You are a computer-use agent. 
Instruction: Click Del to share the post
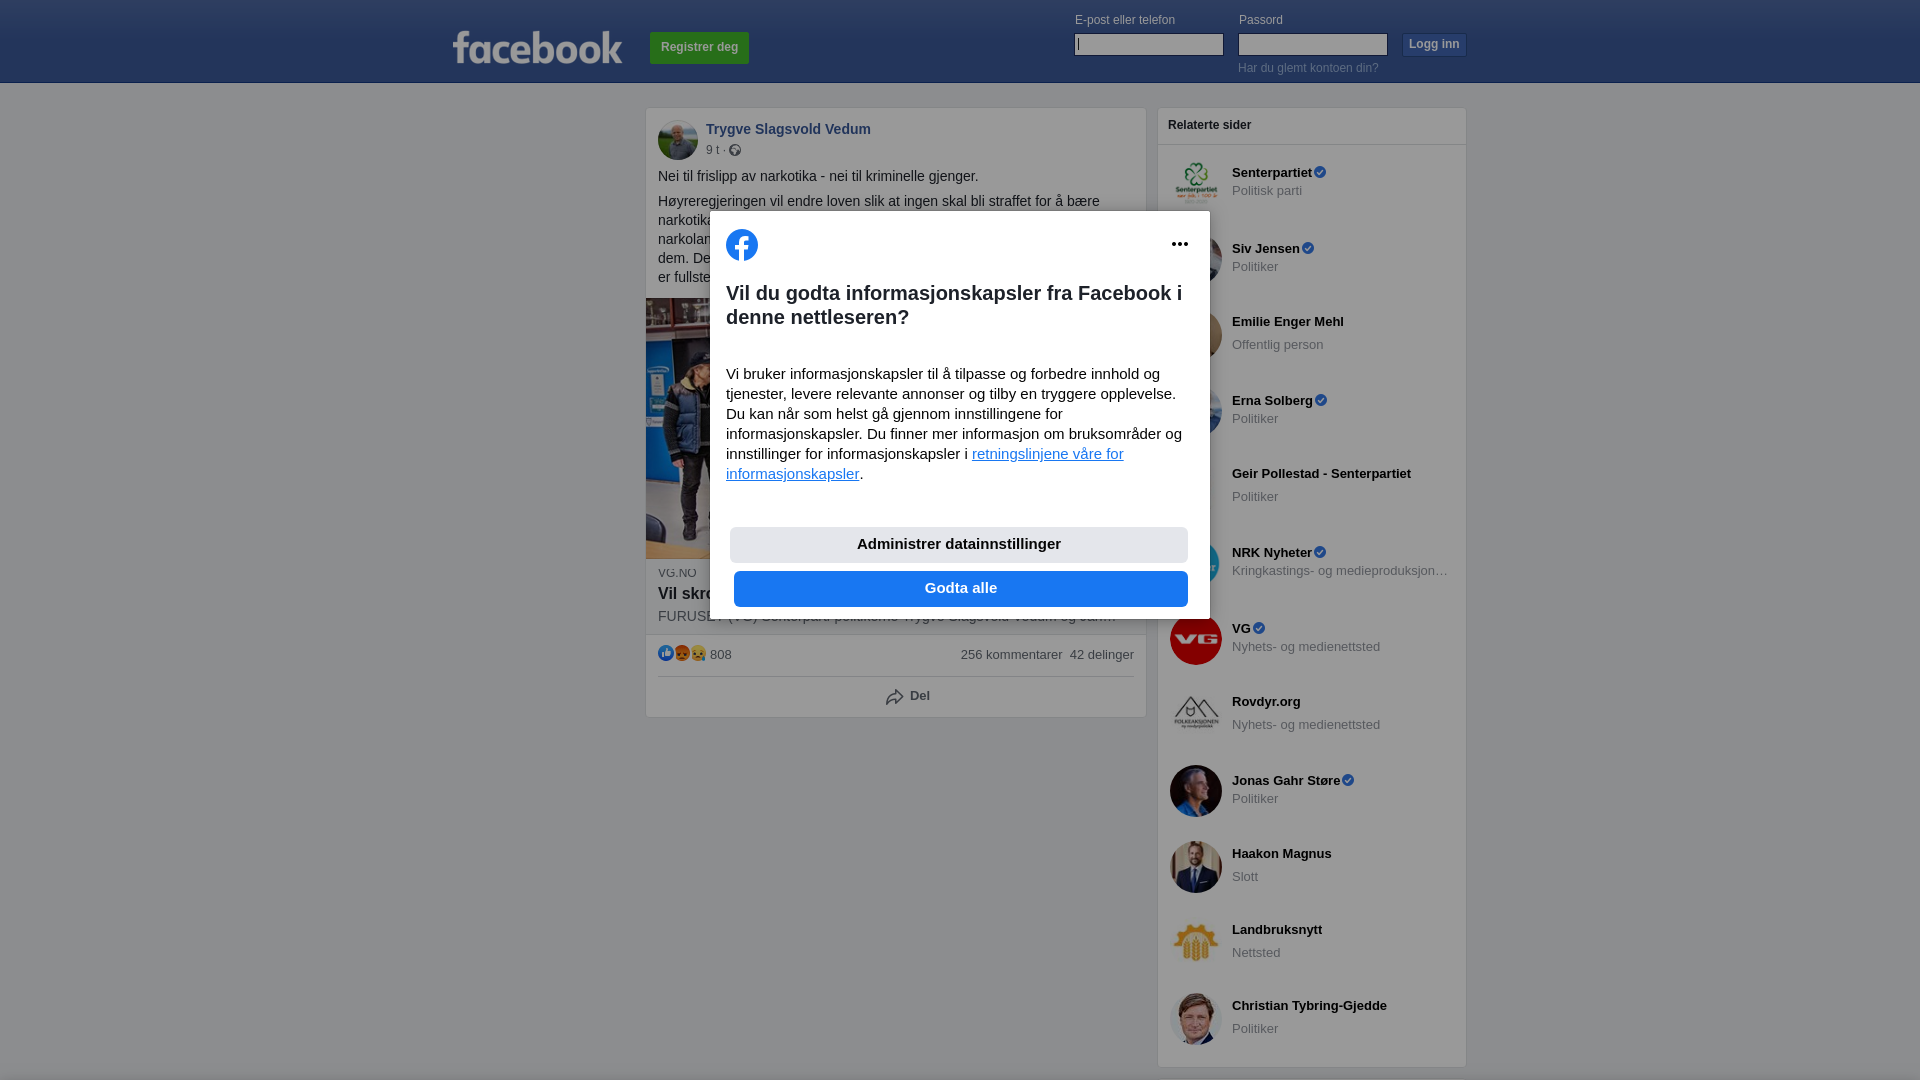coord(908,696)
